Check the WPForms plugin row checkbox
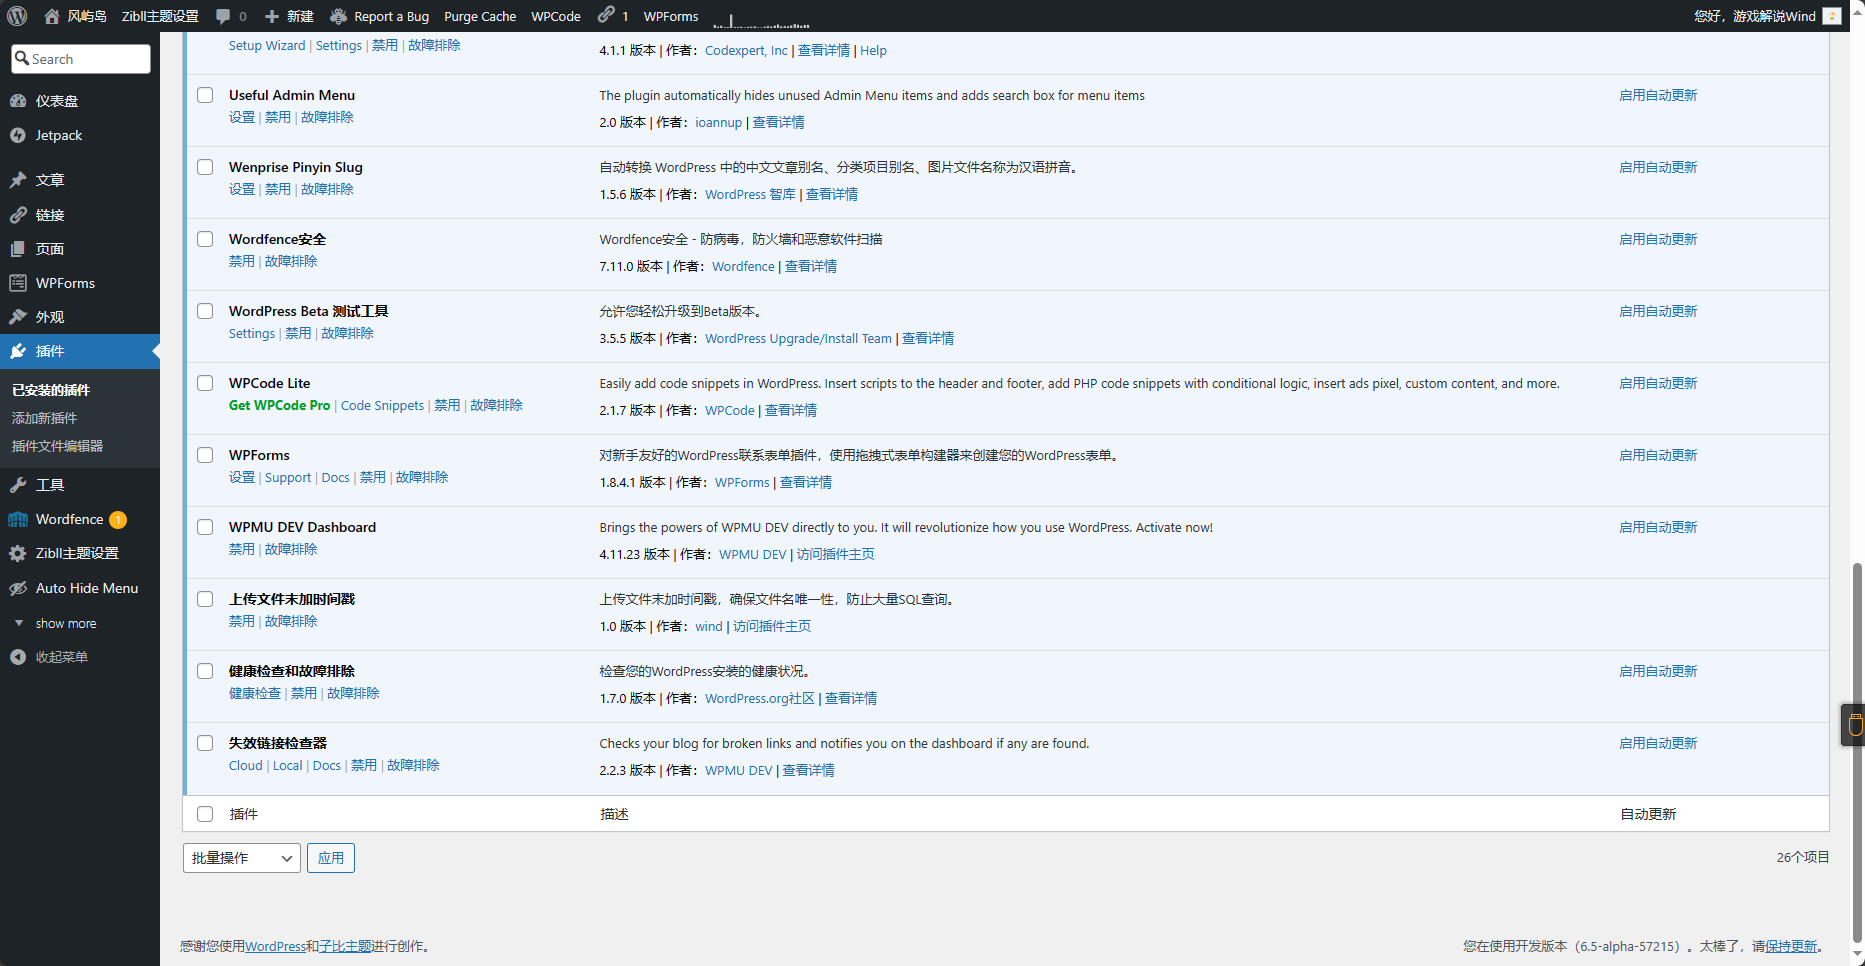This screenshot has width=1865, height=966. [205, 455]
